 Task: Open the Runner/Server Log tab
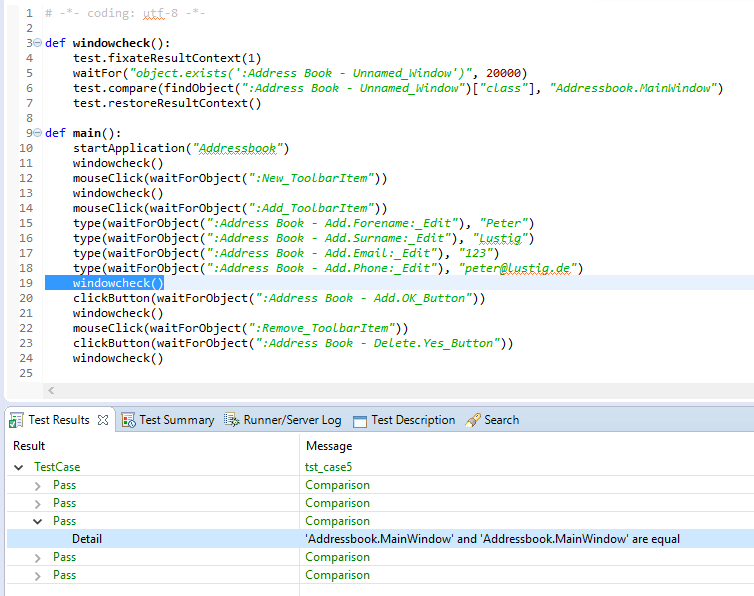pyautogui.click(x=291, y=420)
